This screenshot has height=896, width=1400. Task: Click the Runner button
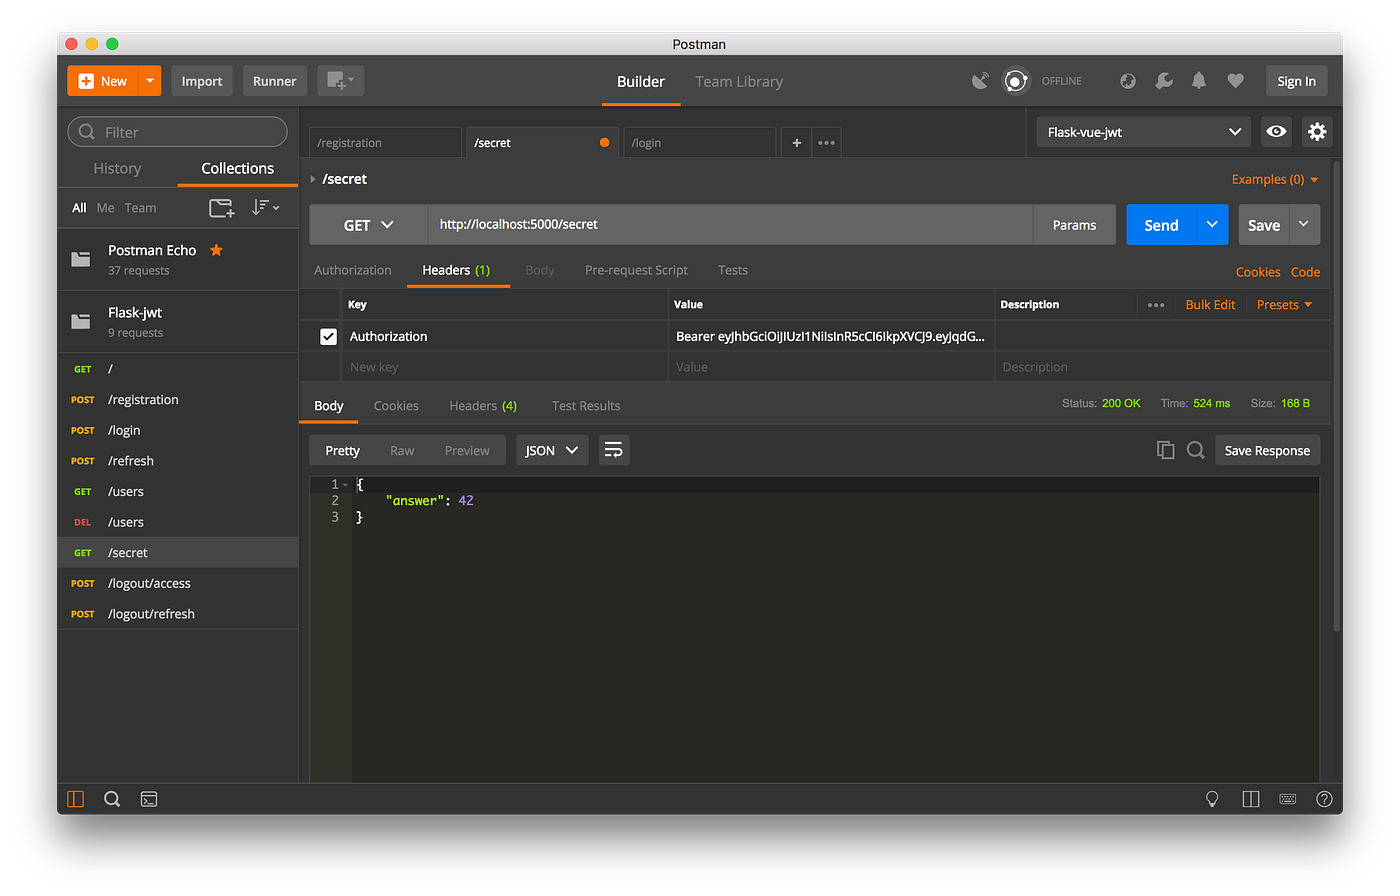click(274, 81)
